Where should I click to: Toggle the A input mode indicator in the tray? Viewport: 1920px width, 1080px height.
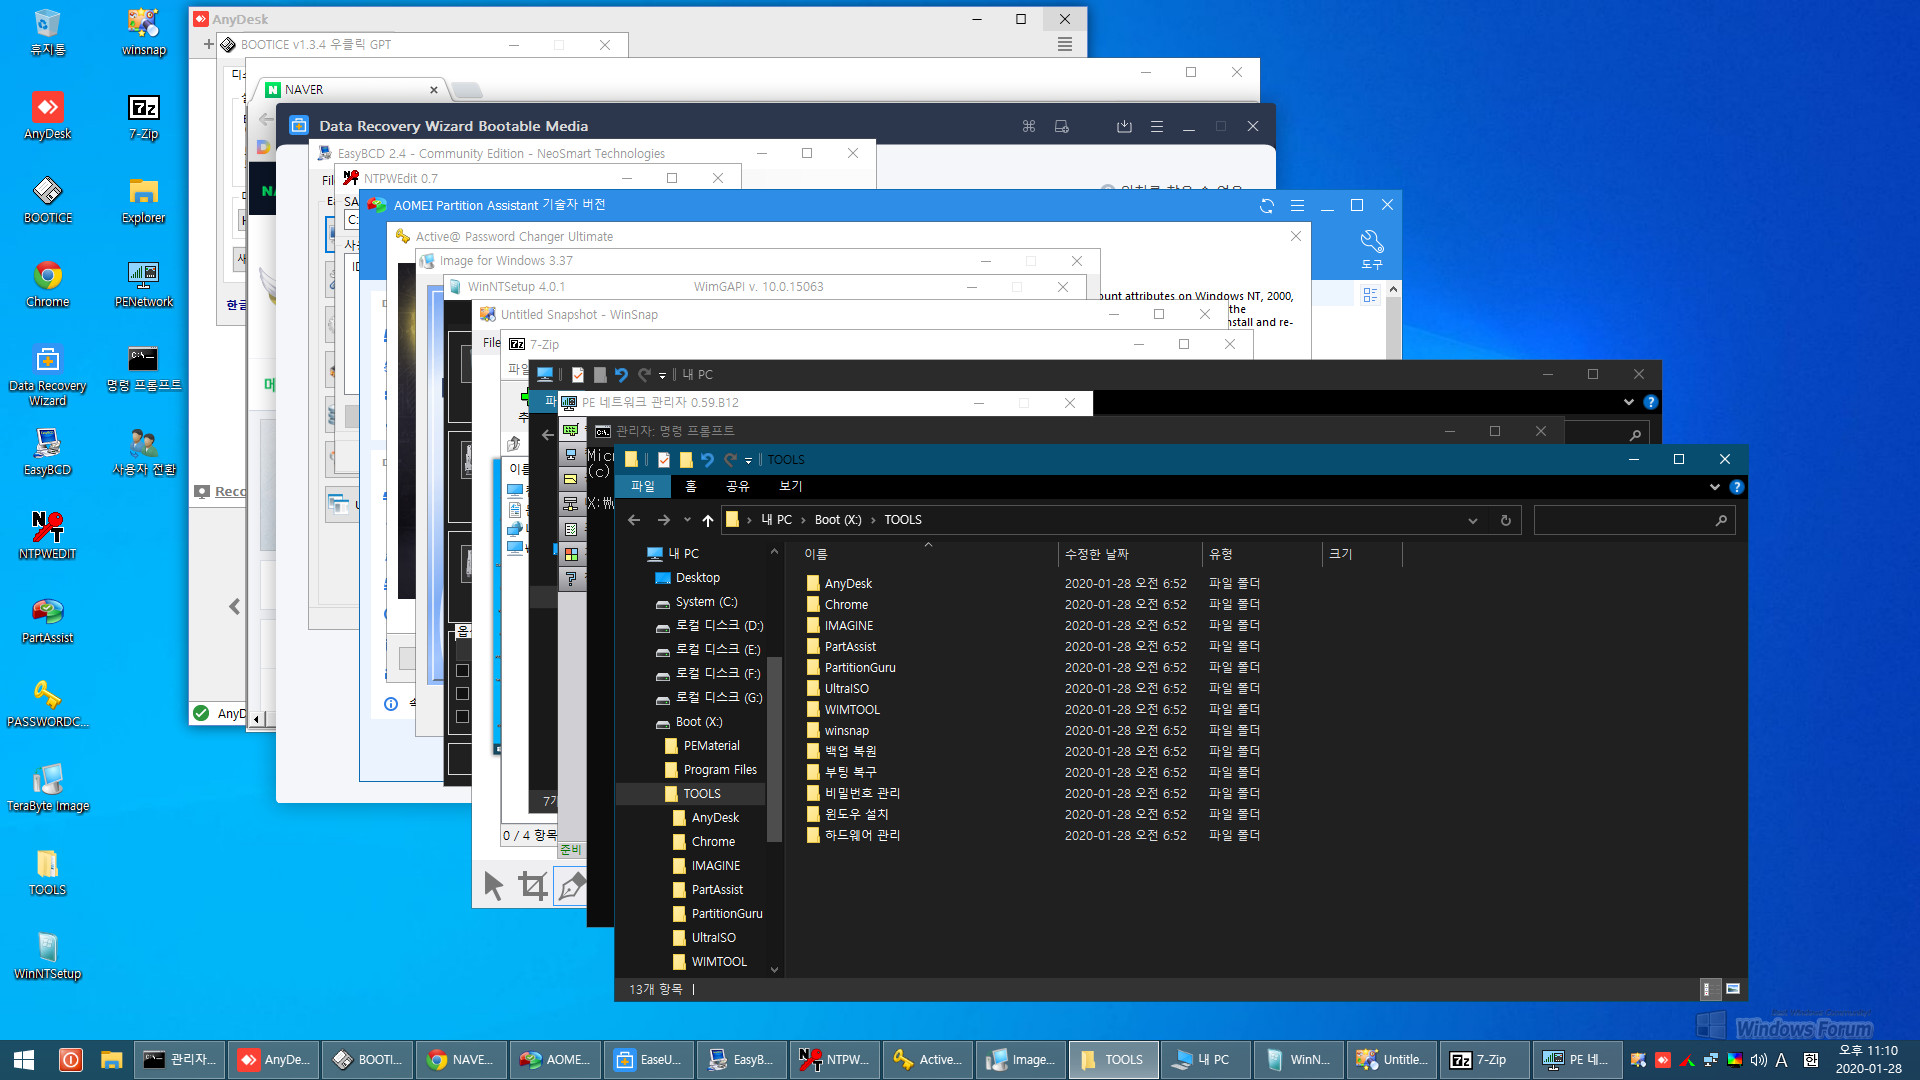click(x=1782, y=1060)
